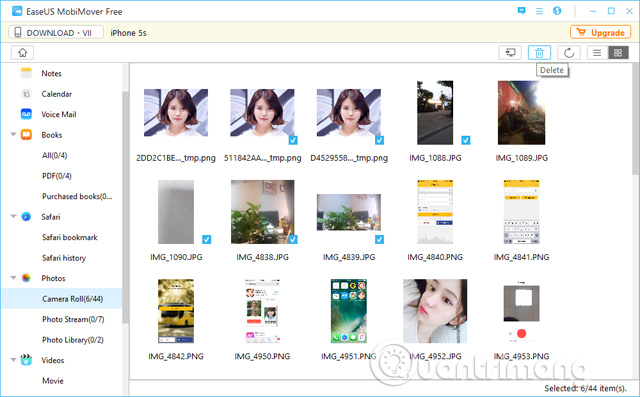
Task: Select the IMG_4952.JPG thumbnail
Action: pos(435,311)
